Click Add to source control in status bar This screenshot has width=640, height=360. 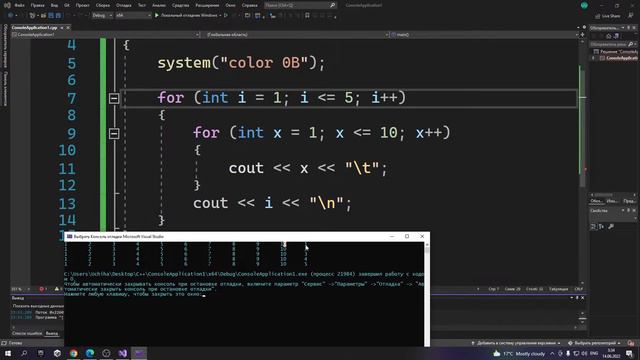[x=516, y=343]
